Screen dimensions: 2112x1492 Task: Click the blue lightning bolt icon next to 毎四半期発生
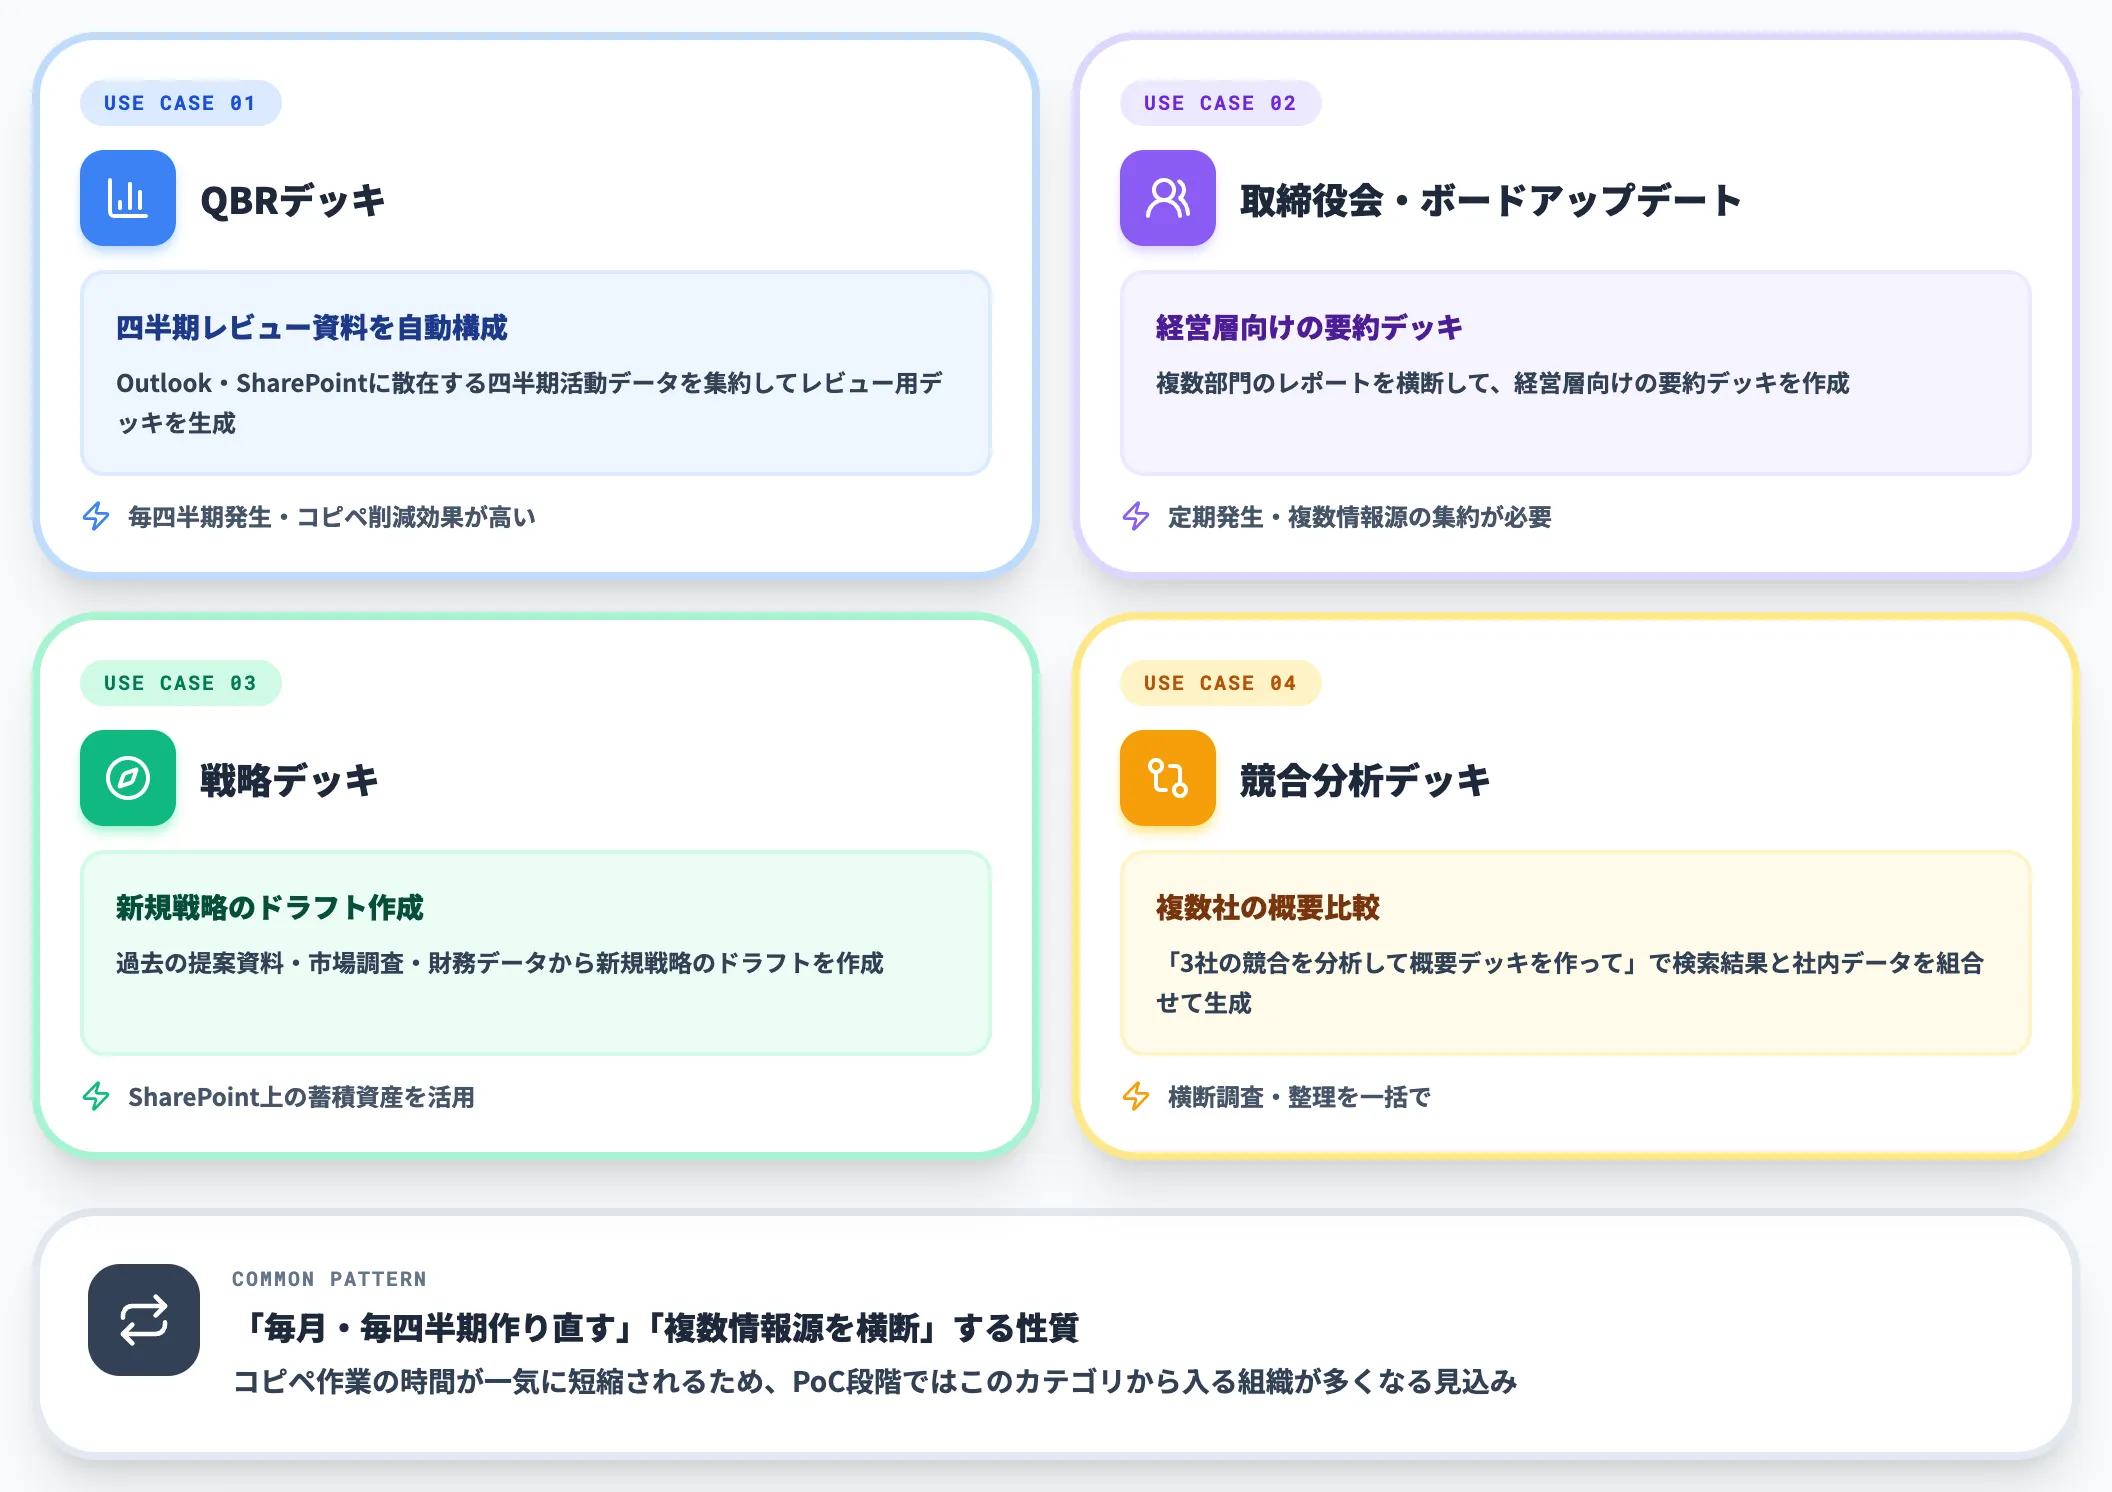[96, 516]
